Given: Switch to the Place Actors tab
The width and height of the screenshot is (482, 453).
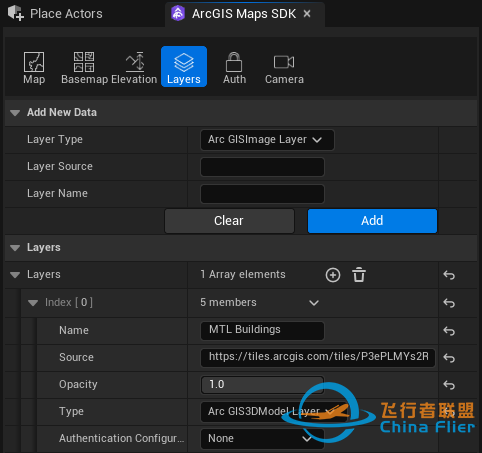Looking at the screenshot, I should [55, 14].
